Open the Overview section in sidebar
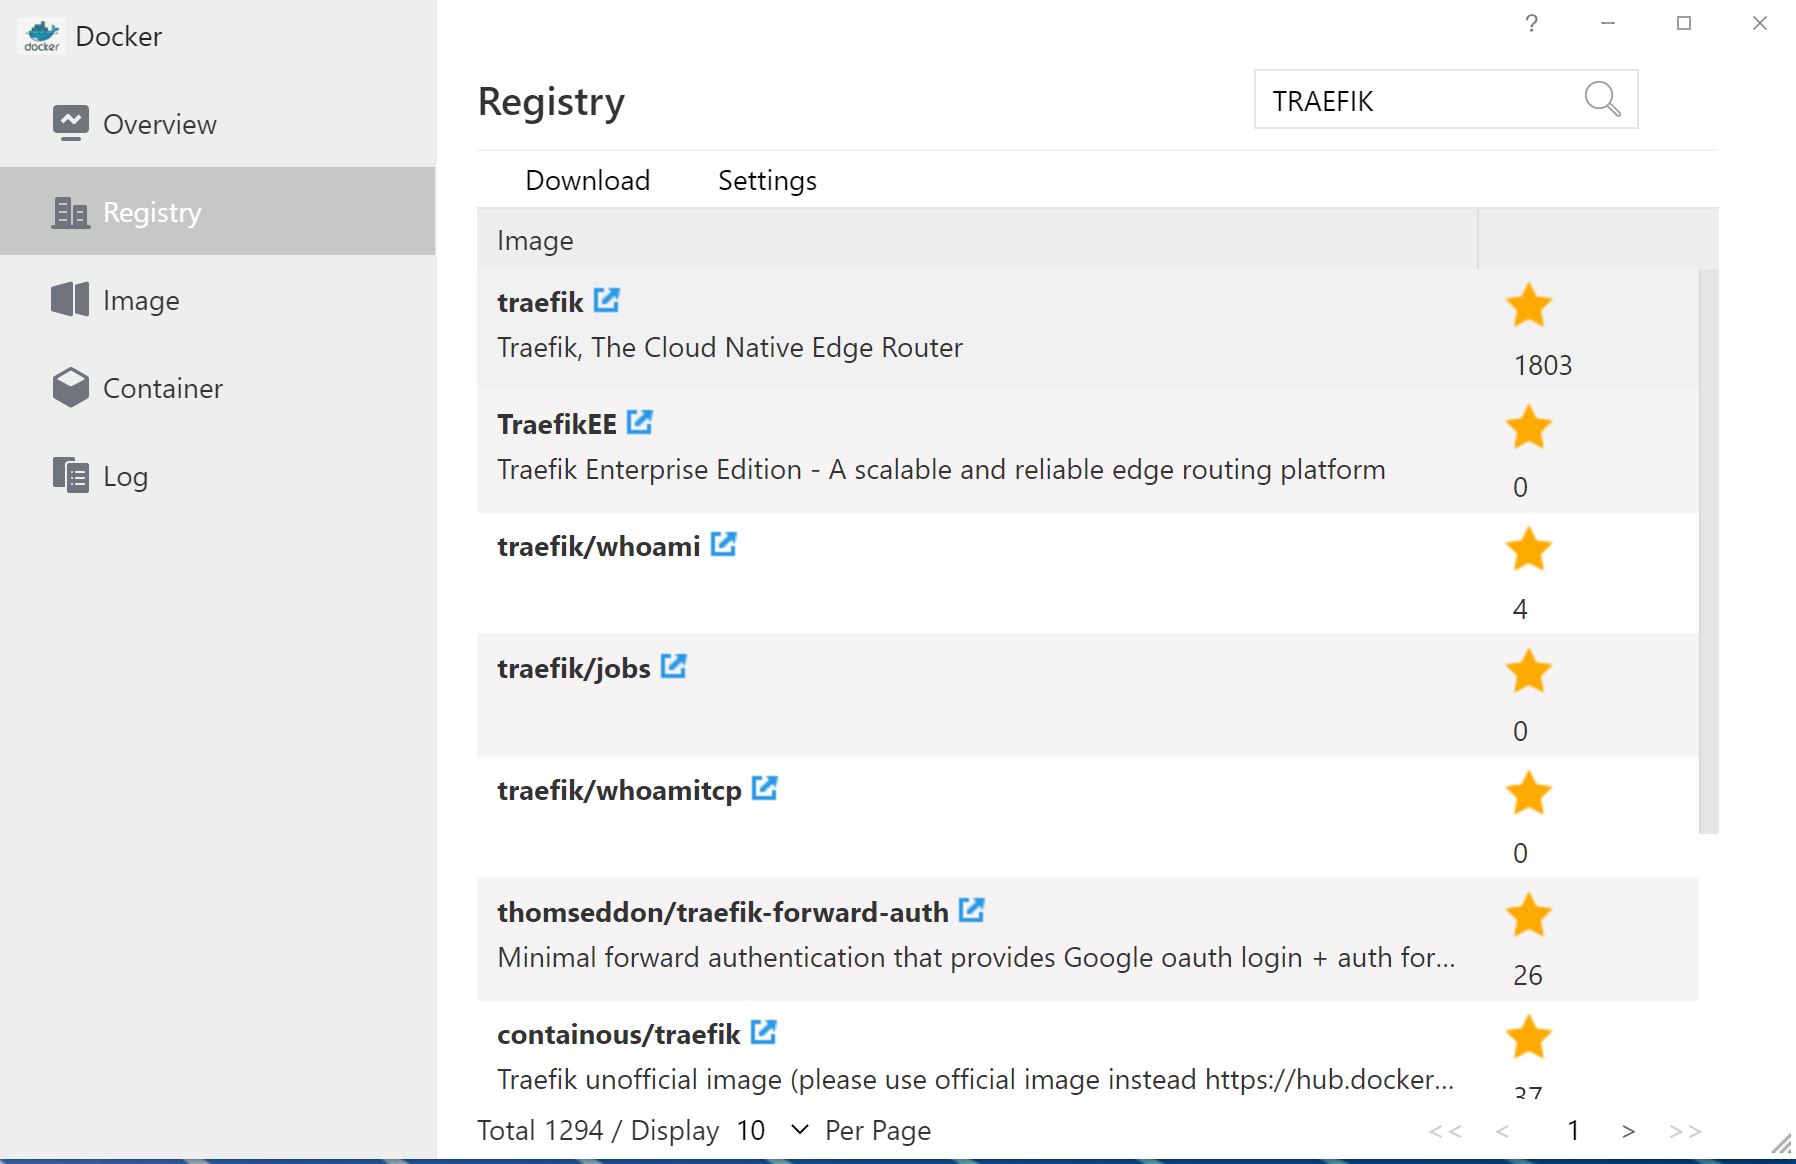Image resolution: width=1796 pixels, height=1164 pixels. (218, 124)
